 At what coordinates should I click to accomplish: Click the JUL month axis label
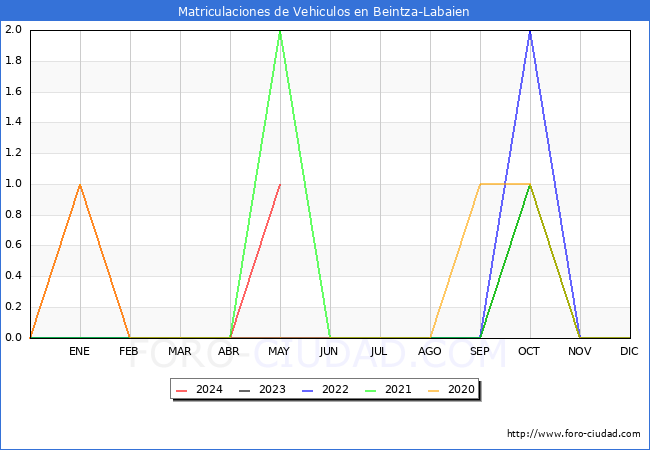coord(379,351)
